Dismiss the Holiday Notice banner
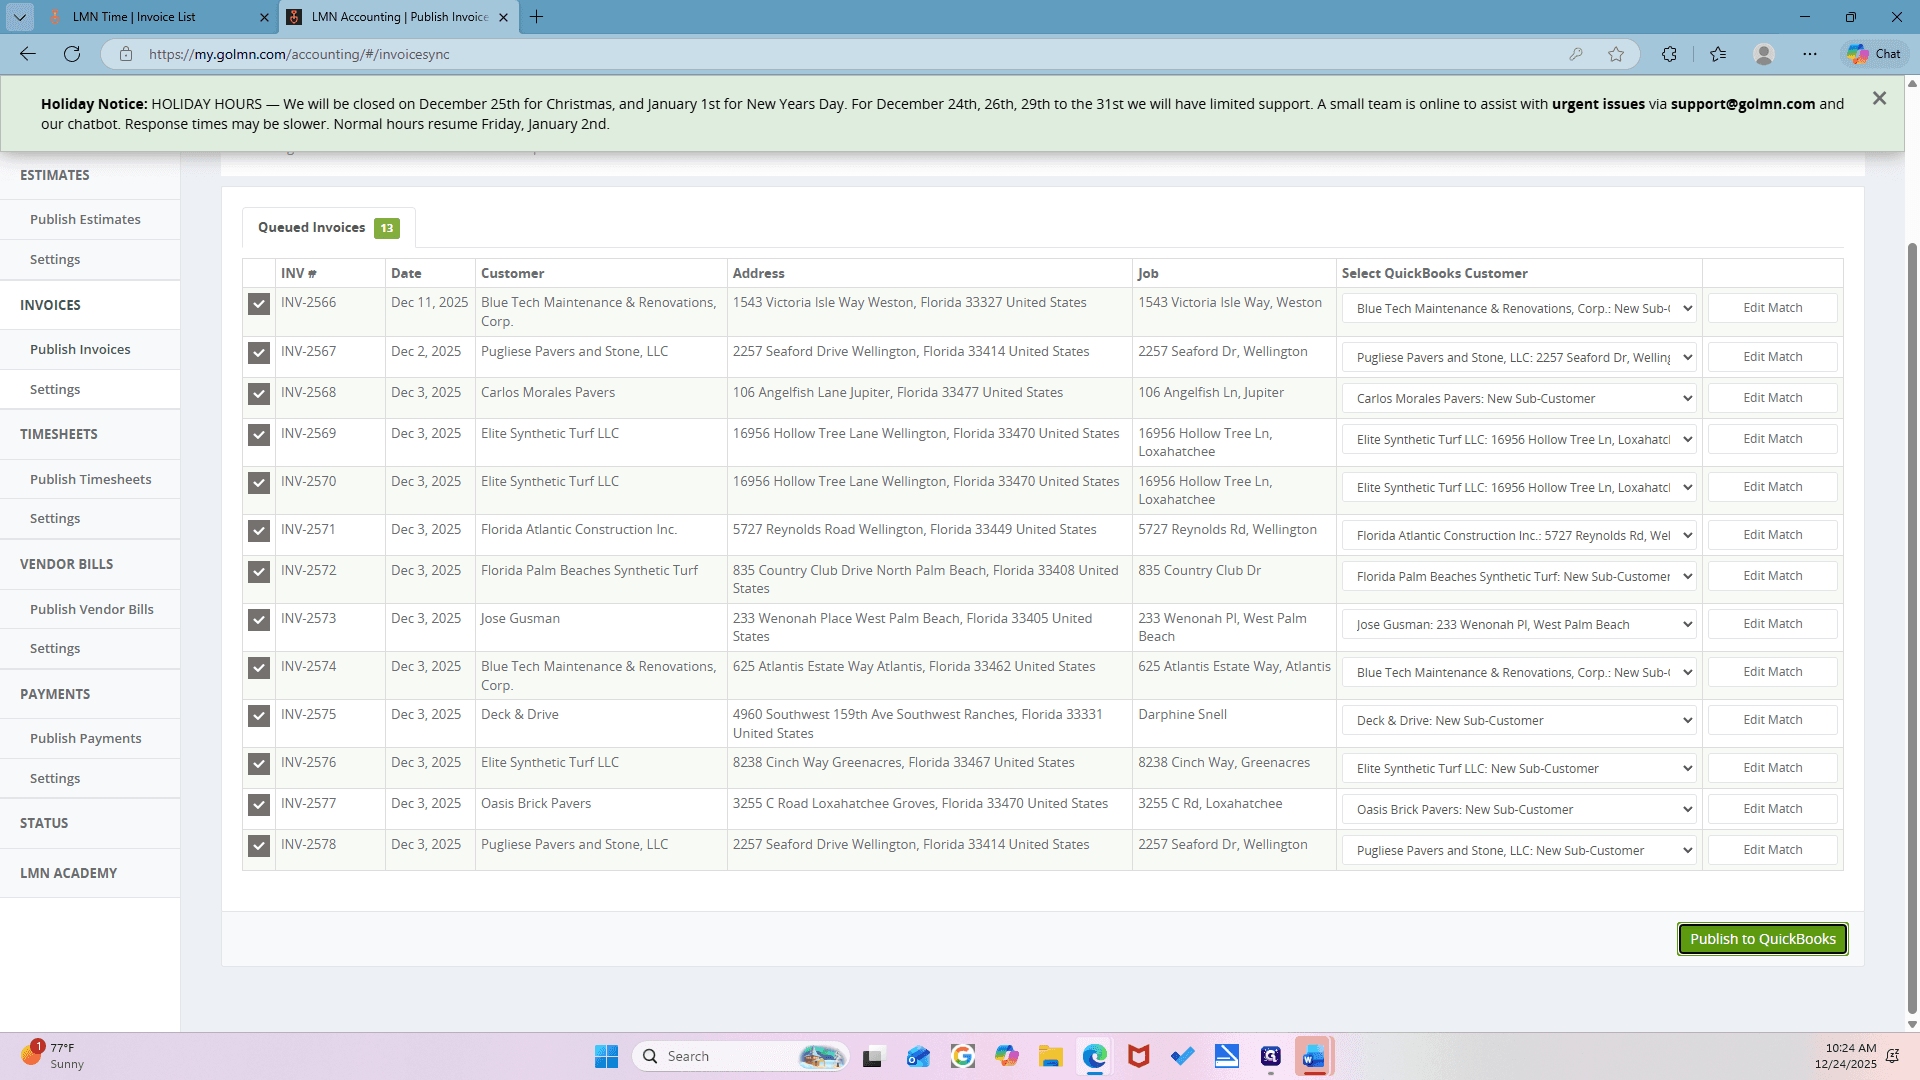 click(1879, 98)
